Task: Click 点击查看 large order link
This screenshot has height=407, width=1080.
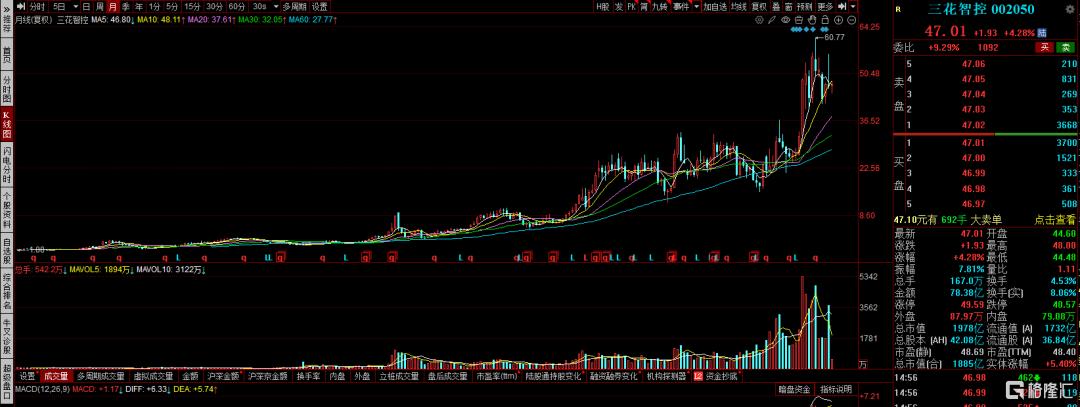Action: click(x=1054, y=220)
